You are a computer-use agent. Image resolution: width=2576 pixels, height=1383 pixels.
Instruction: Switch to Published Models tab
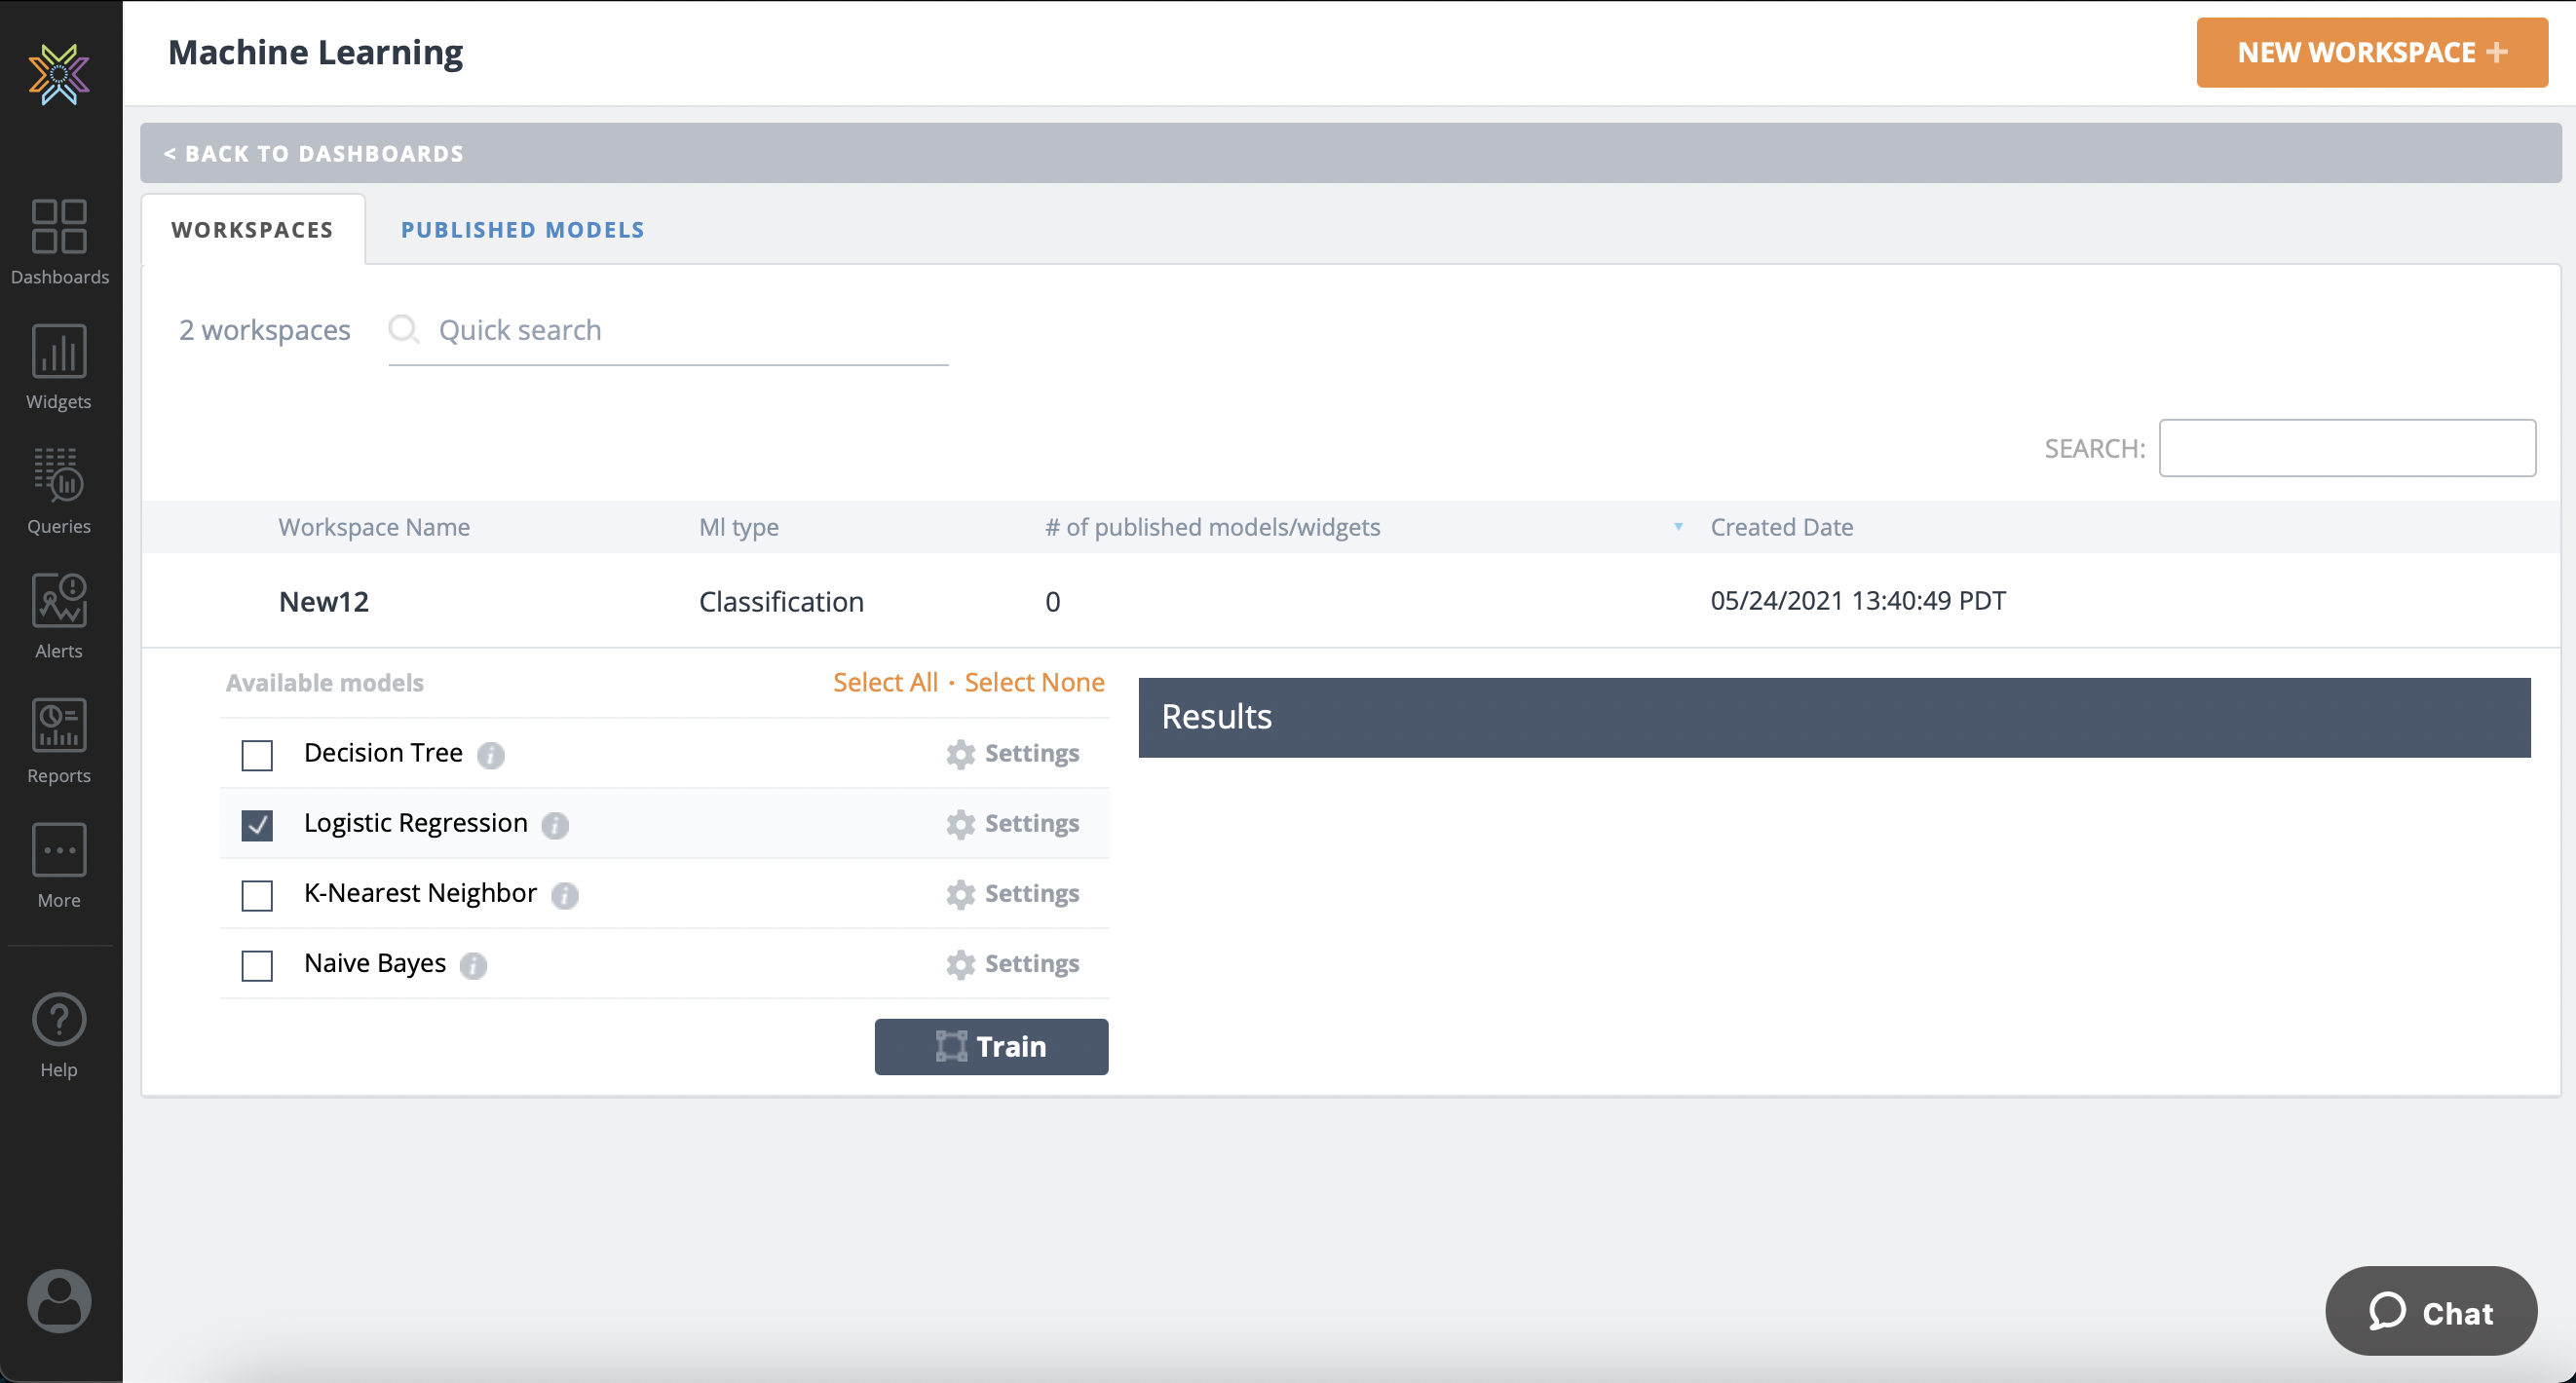pos(522,230)
